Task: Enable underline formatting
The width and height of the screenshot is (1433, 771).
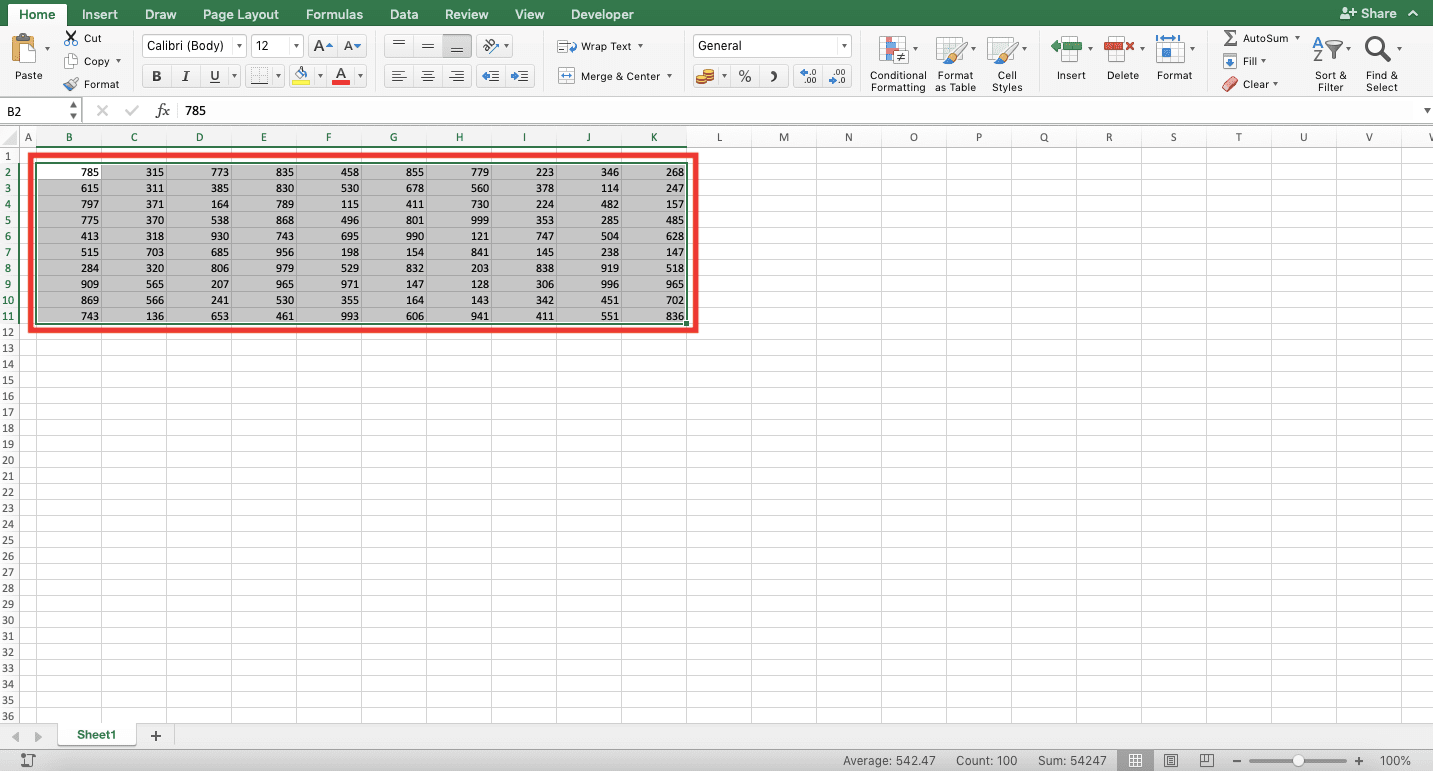Action: tap(213, 76)
